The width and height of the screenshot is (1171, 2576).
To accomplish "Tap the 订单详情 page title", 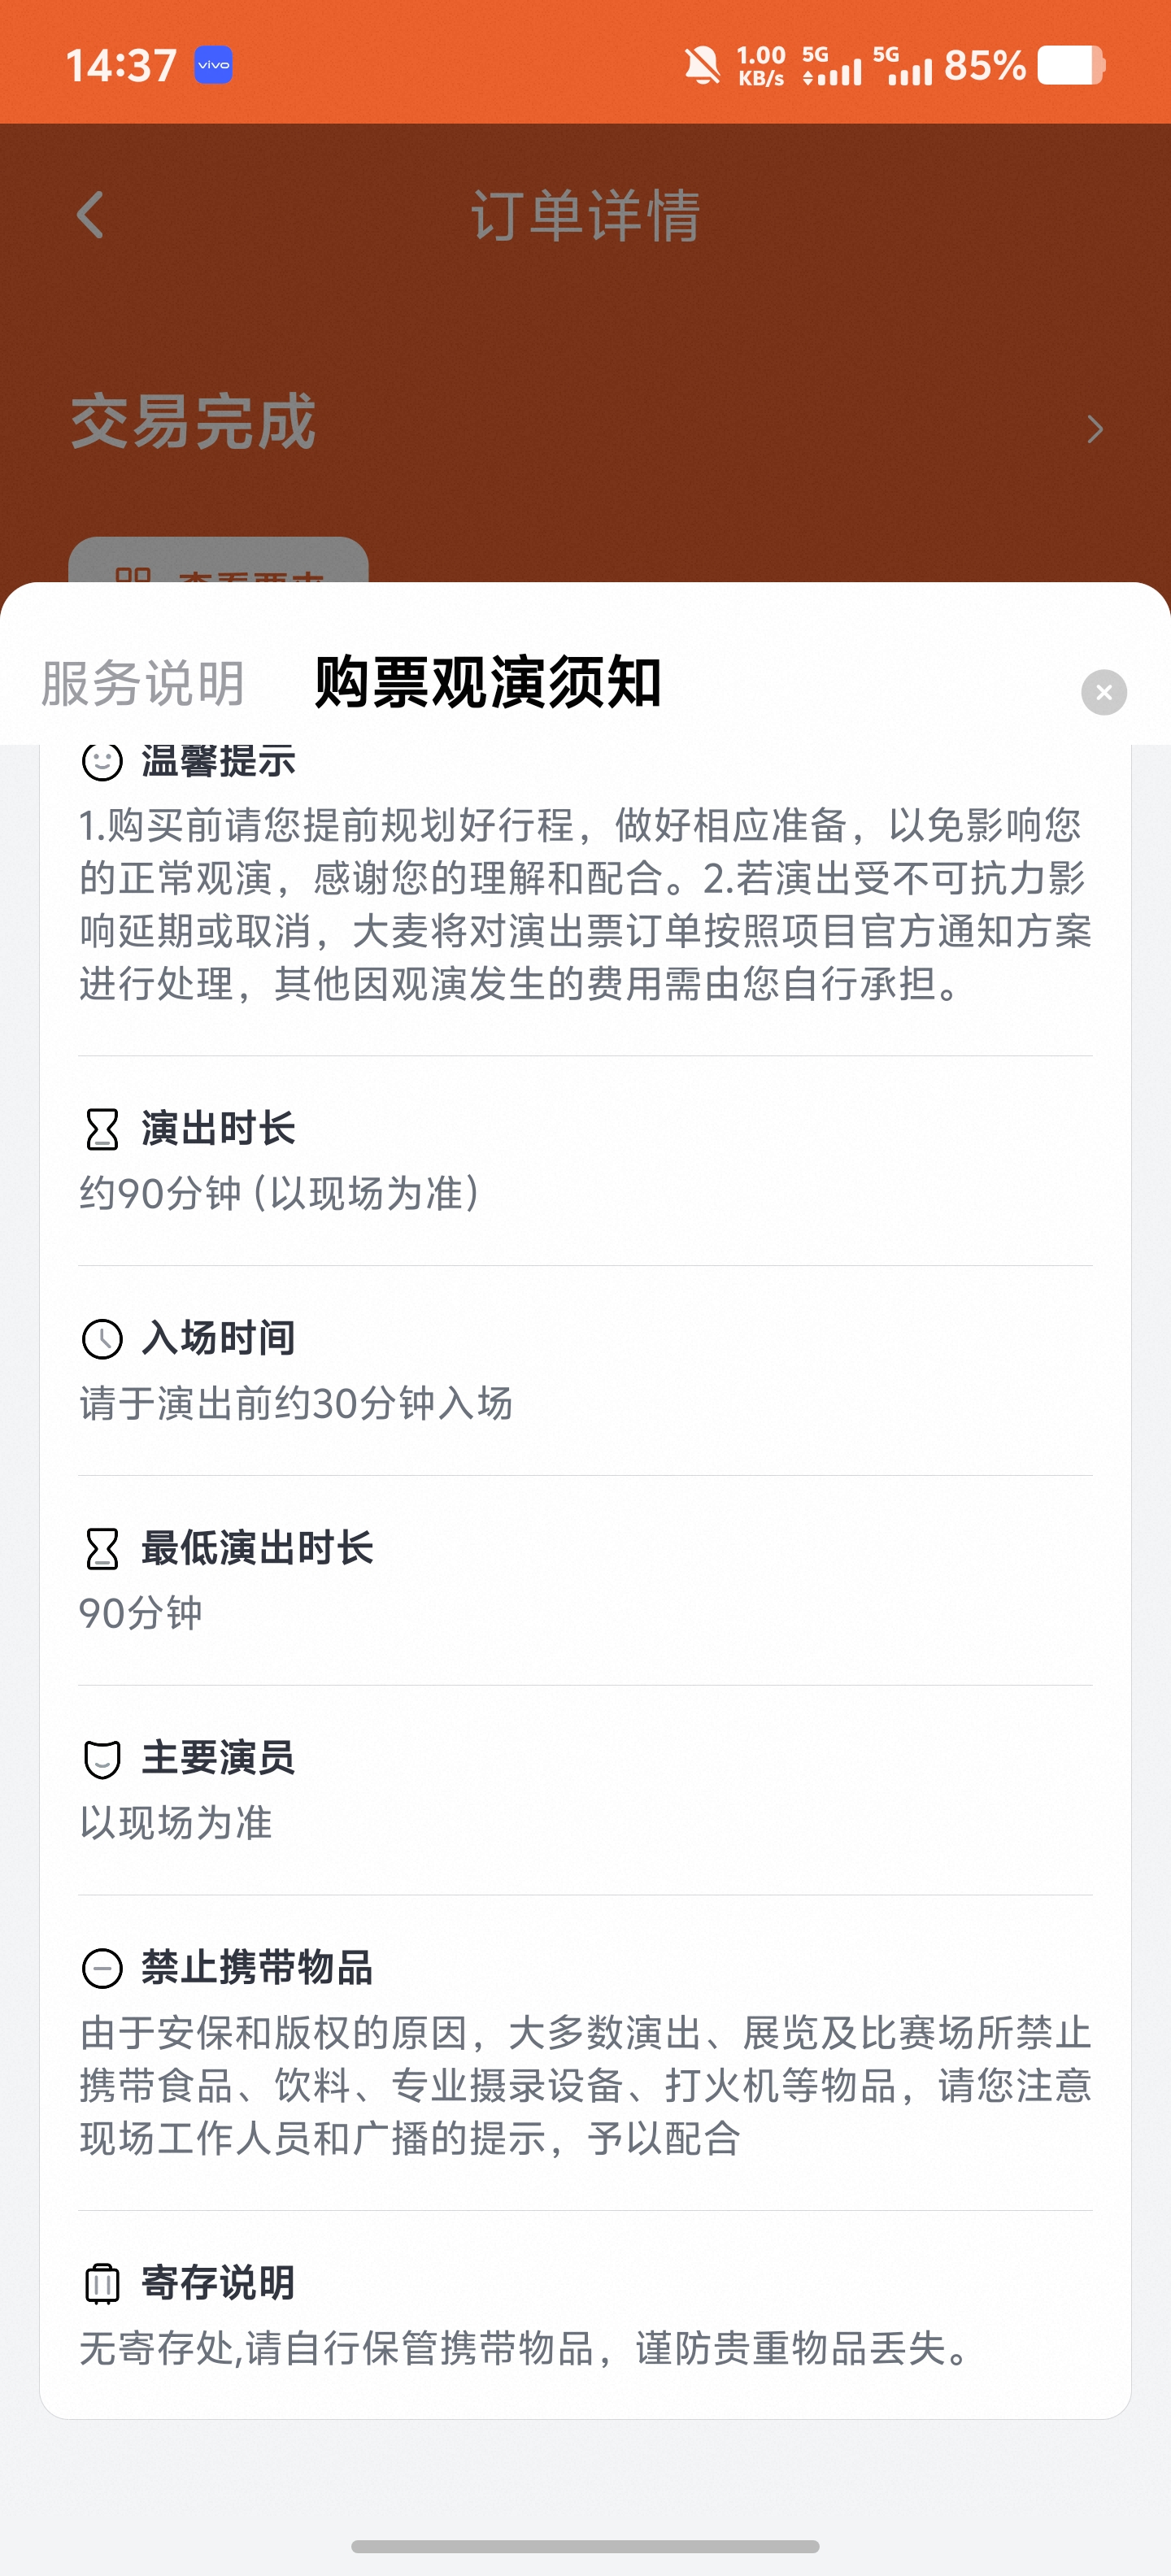I will coord(585,215).
